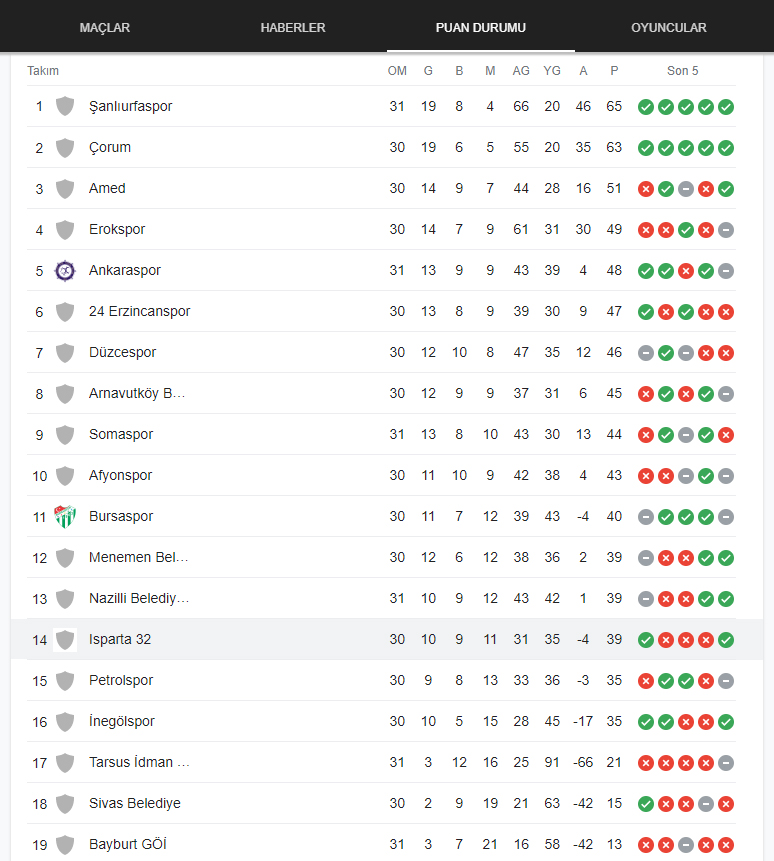Click the Bursaspor team logo
Screen dimensions: 774x861
click(65, 517)
